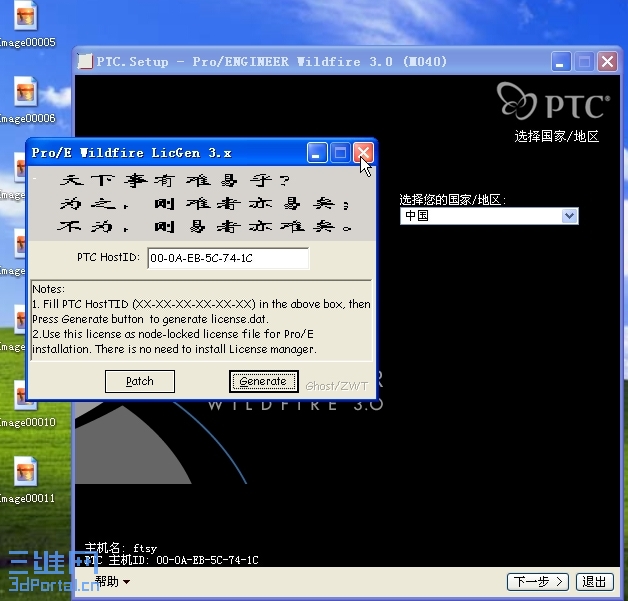The width and height of the screenshot is (628, 601).
Task: Select the Image00006 desktop icon
Action: [26, 100]
